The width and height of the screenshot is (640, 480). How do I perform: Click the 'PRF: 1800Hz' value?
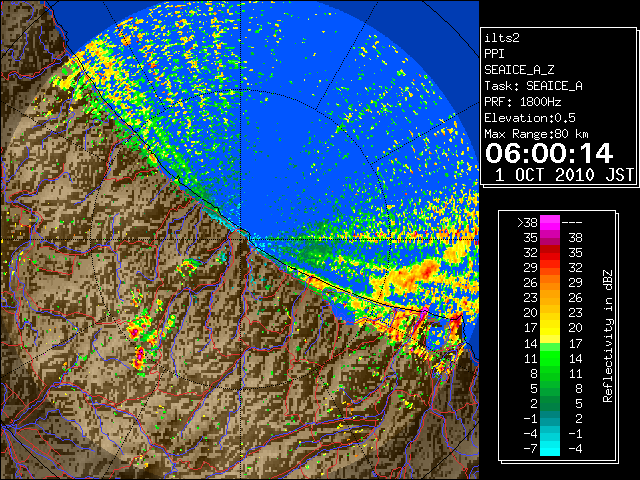coord(522,102)
